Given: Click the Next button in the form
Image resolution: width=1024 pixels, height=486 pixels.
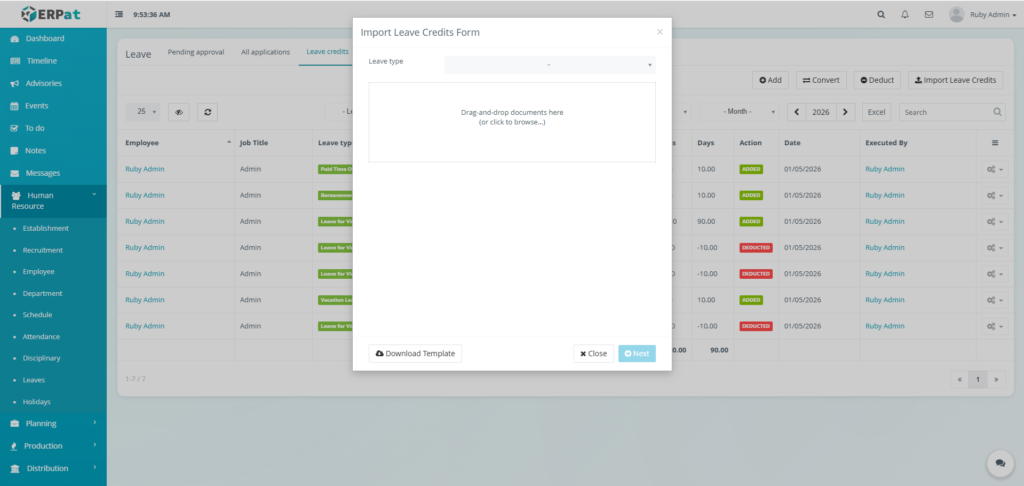Looking at the screenshot, I should [x=637, y=353].
